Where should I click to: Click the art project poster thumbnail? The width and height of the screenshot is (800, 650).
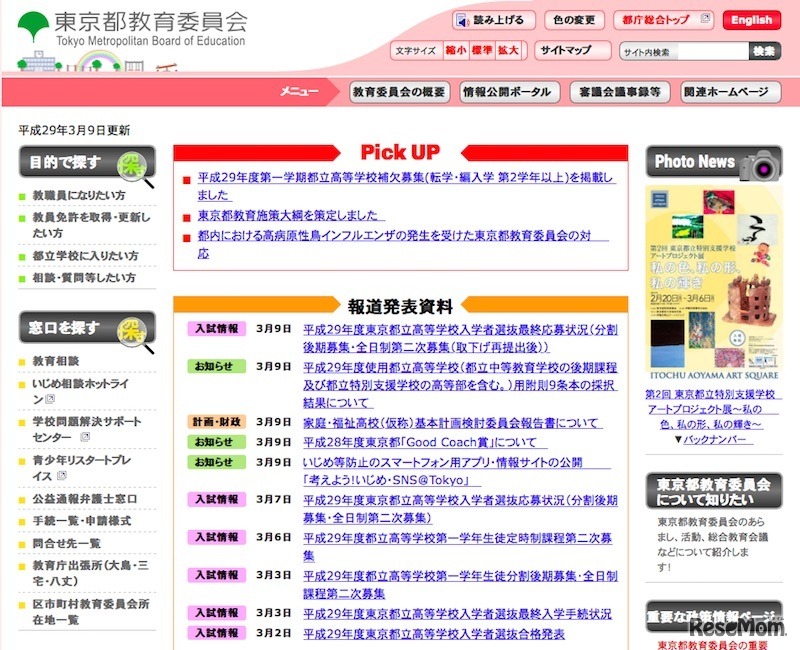(714, 283)
